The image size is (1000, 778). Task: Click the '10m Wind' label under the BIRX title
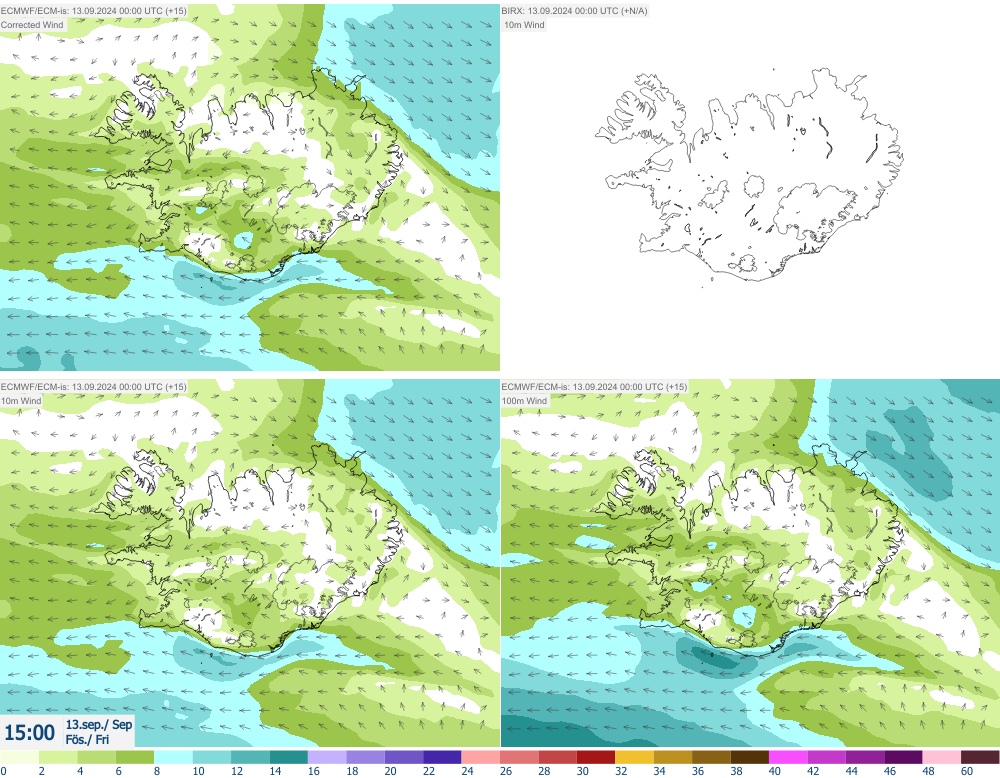[x=524, y=25]
